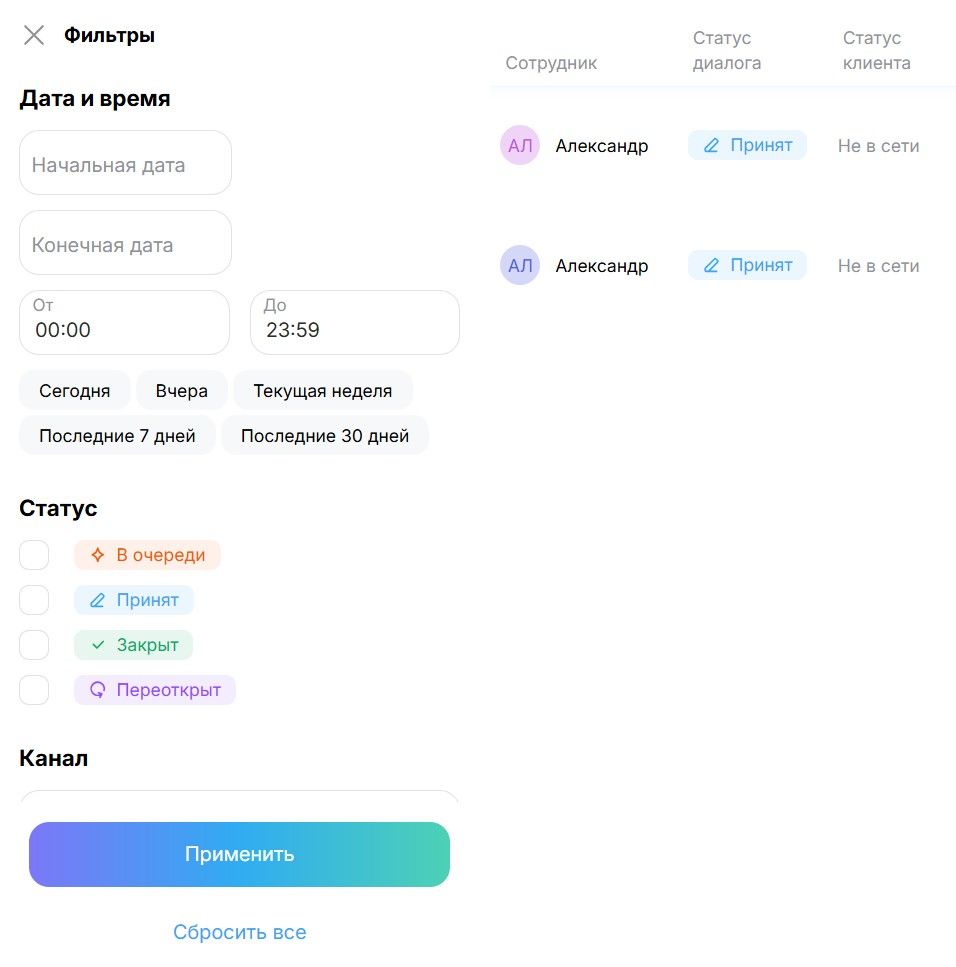Image resolution: width=956 pixels, height=967 pixels.
Task: Click the blue АЛ avatar in second row
Action: [520, 266]
